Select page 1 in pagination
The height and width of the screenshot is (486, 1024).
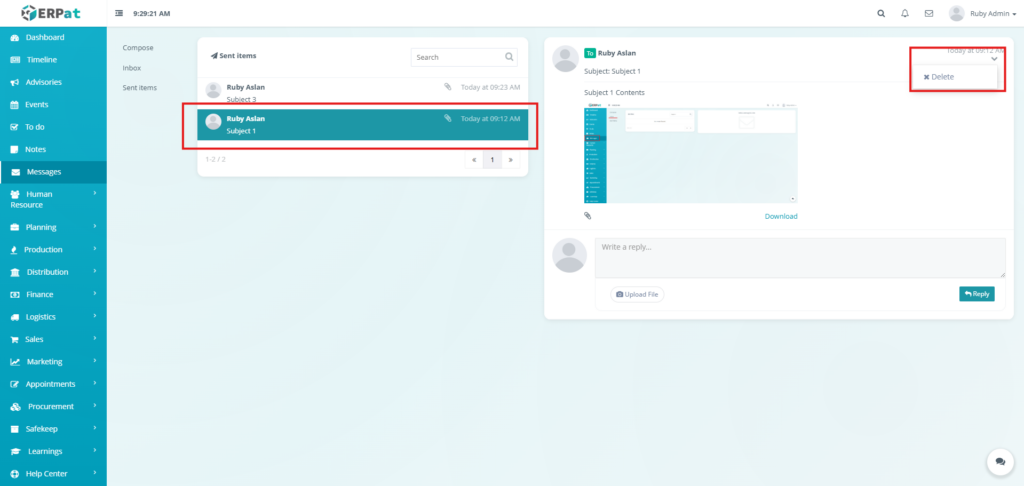492,159
